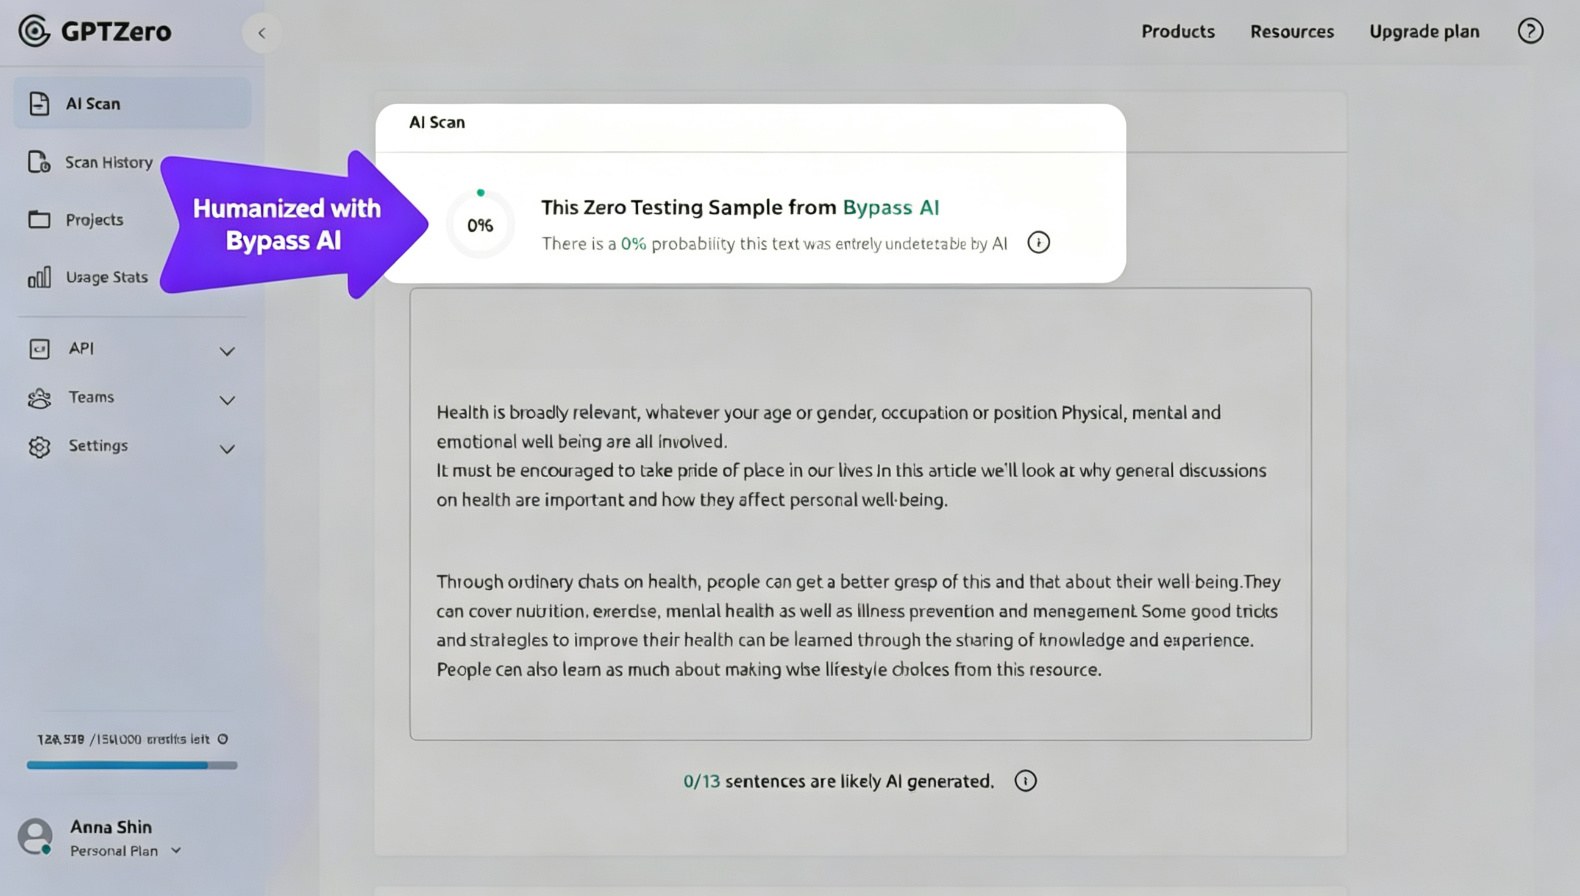View Usage Stats bar chart icon

click(39, 277)
